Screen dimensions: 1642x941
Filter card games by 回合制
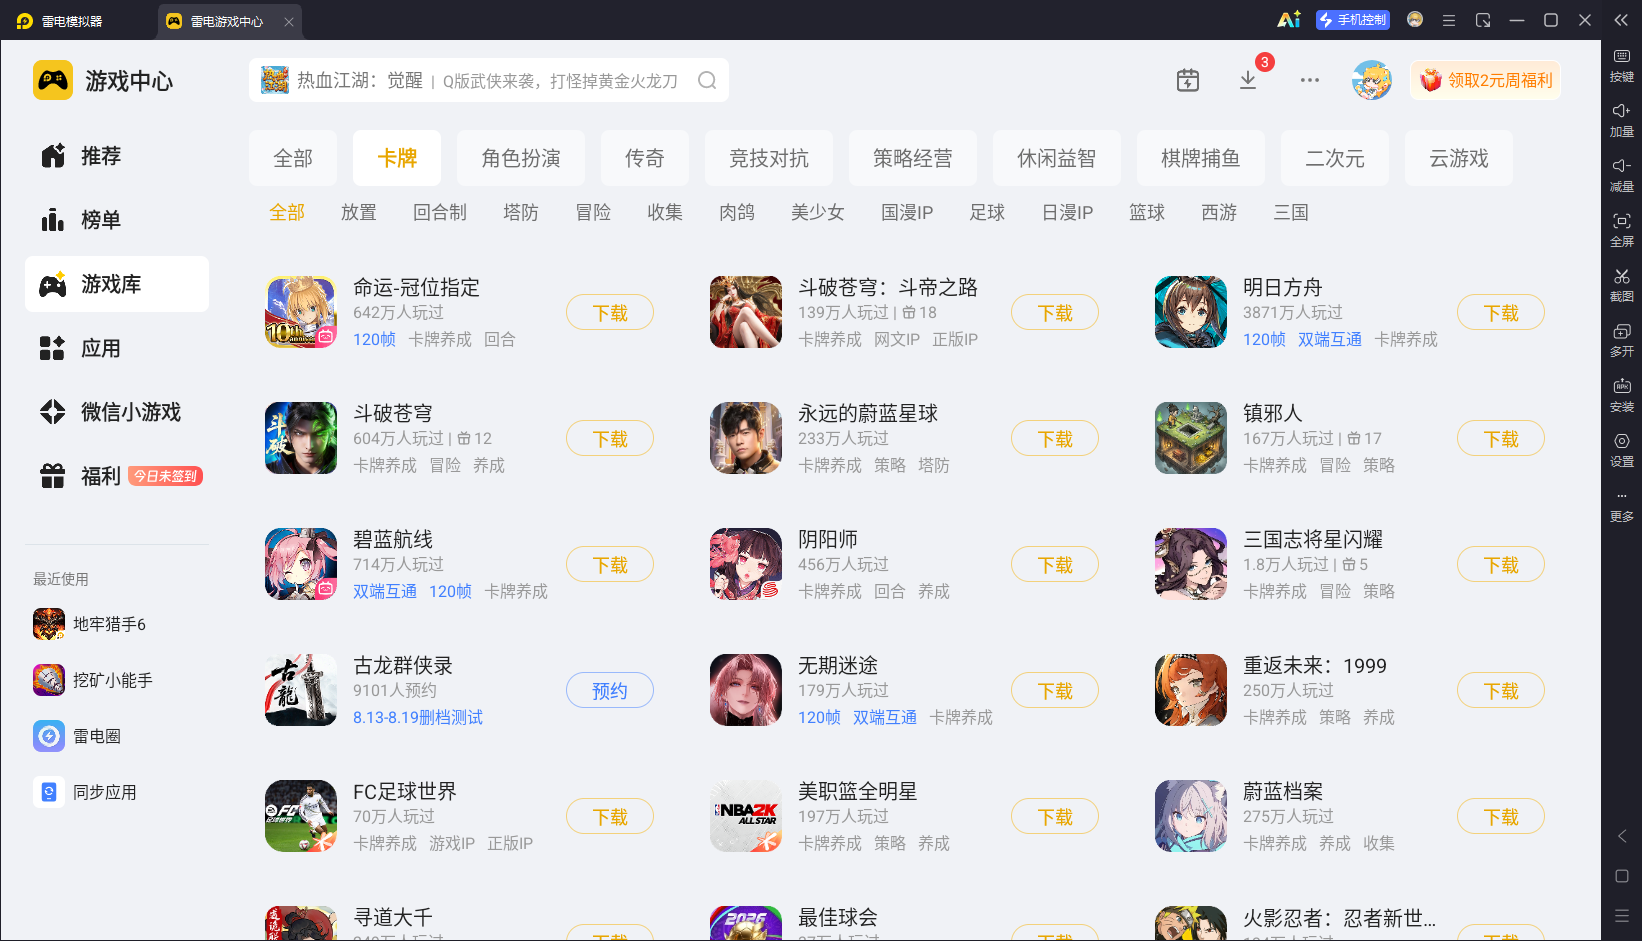tap(440, 212)
